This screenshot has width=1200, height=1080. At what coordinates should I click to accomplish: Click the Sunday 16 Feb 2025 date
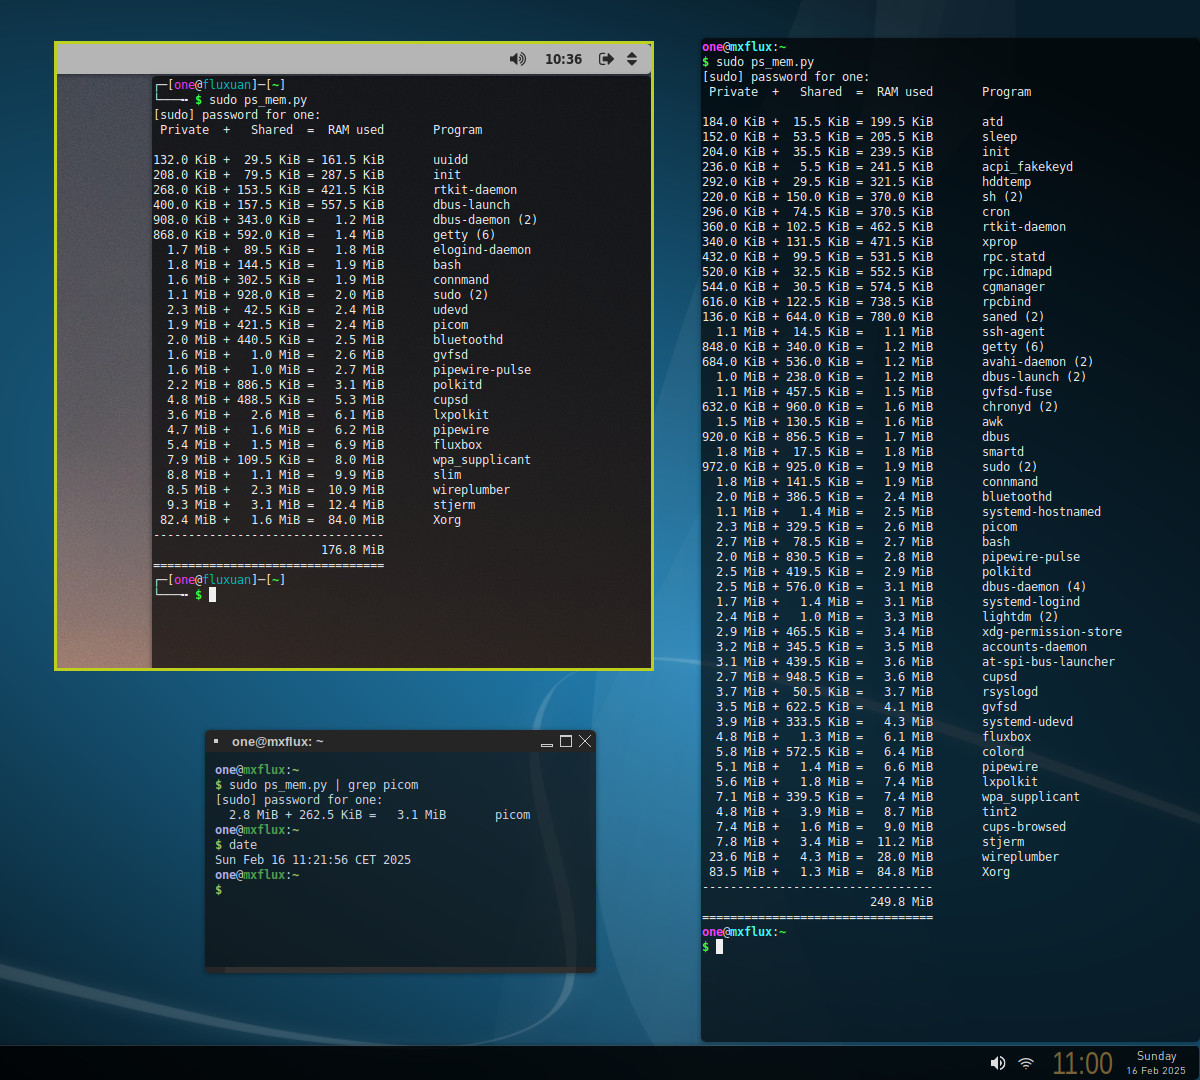1156,1063
